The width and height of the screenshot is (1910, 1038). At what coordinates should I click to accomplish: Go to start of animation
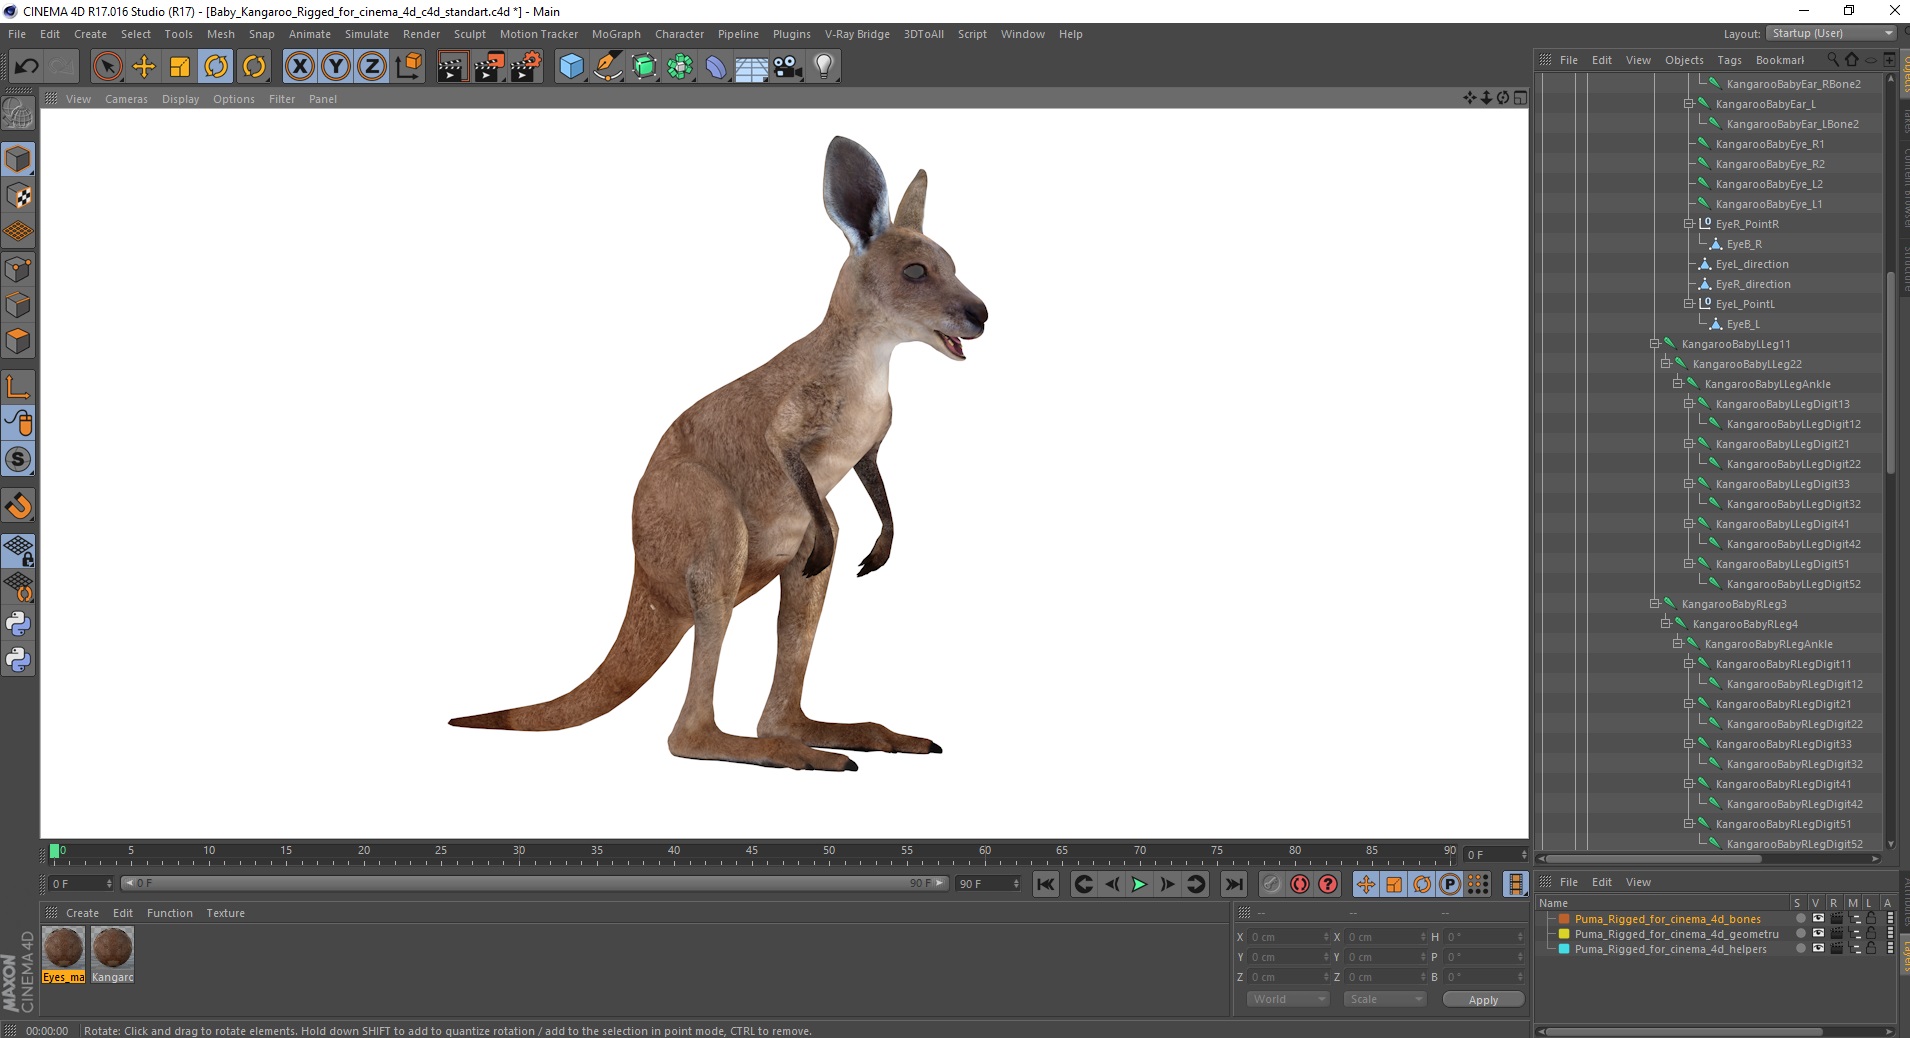[1046, 884]
